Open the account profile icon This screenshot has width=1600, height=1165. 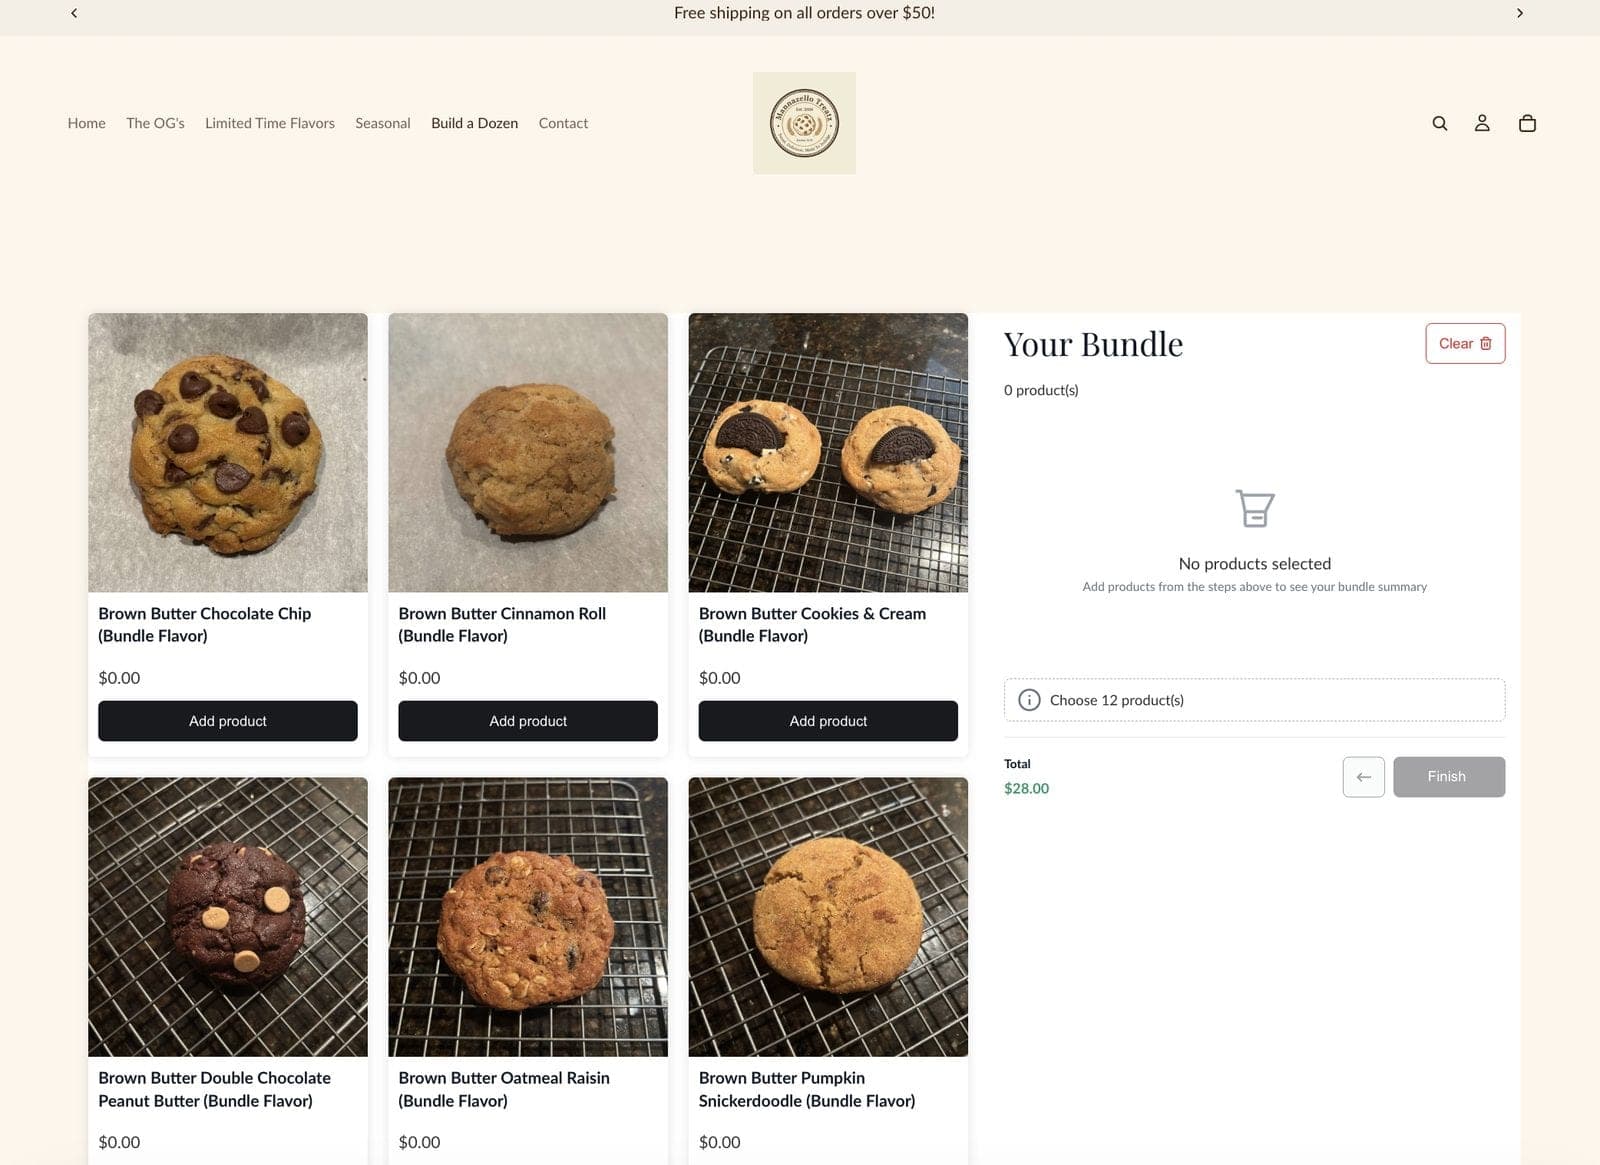1482,123
